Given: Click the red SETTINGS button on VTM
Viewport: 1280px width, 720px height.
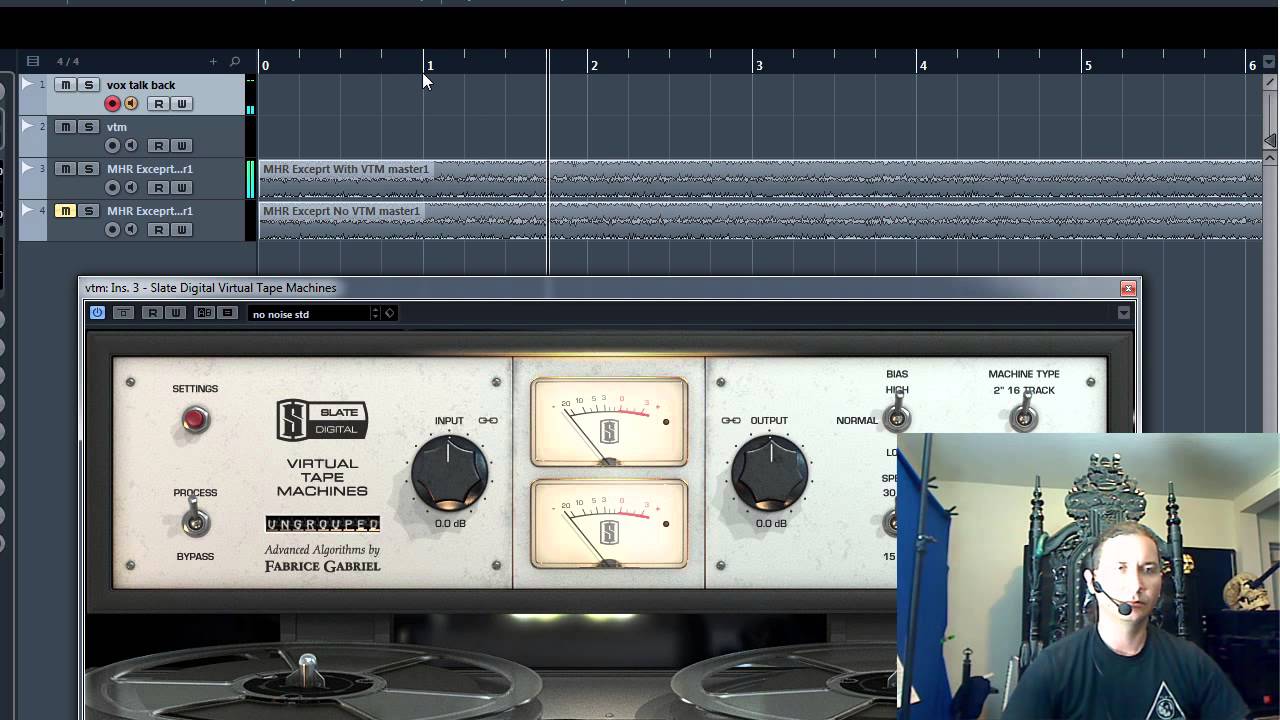Looking at the screenshot, I should tap(195, 420).
